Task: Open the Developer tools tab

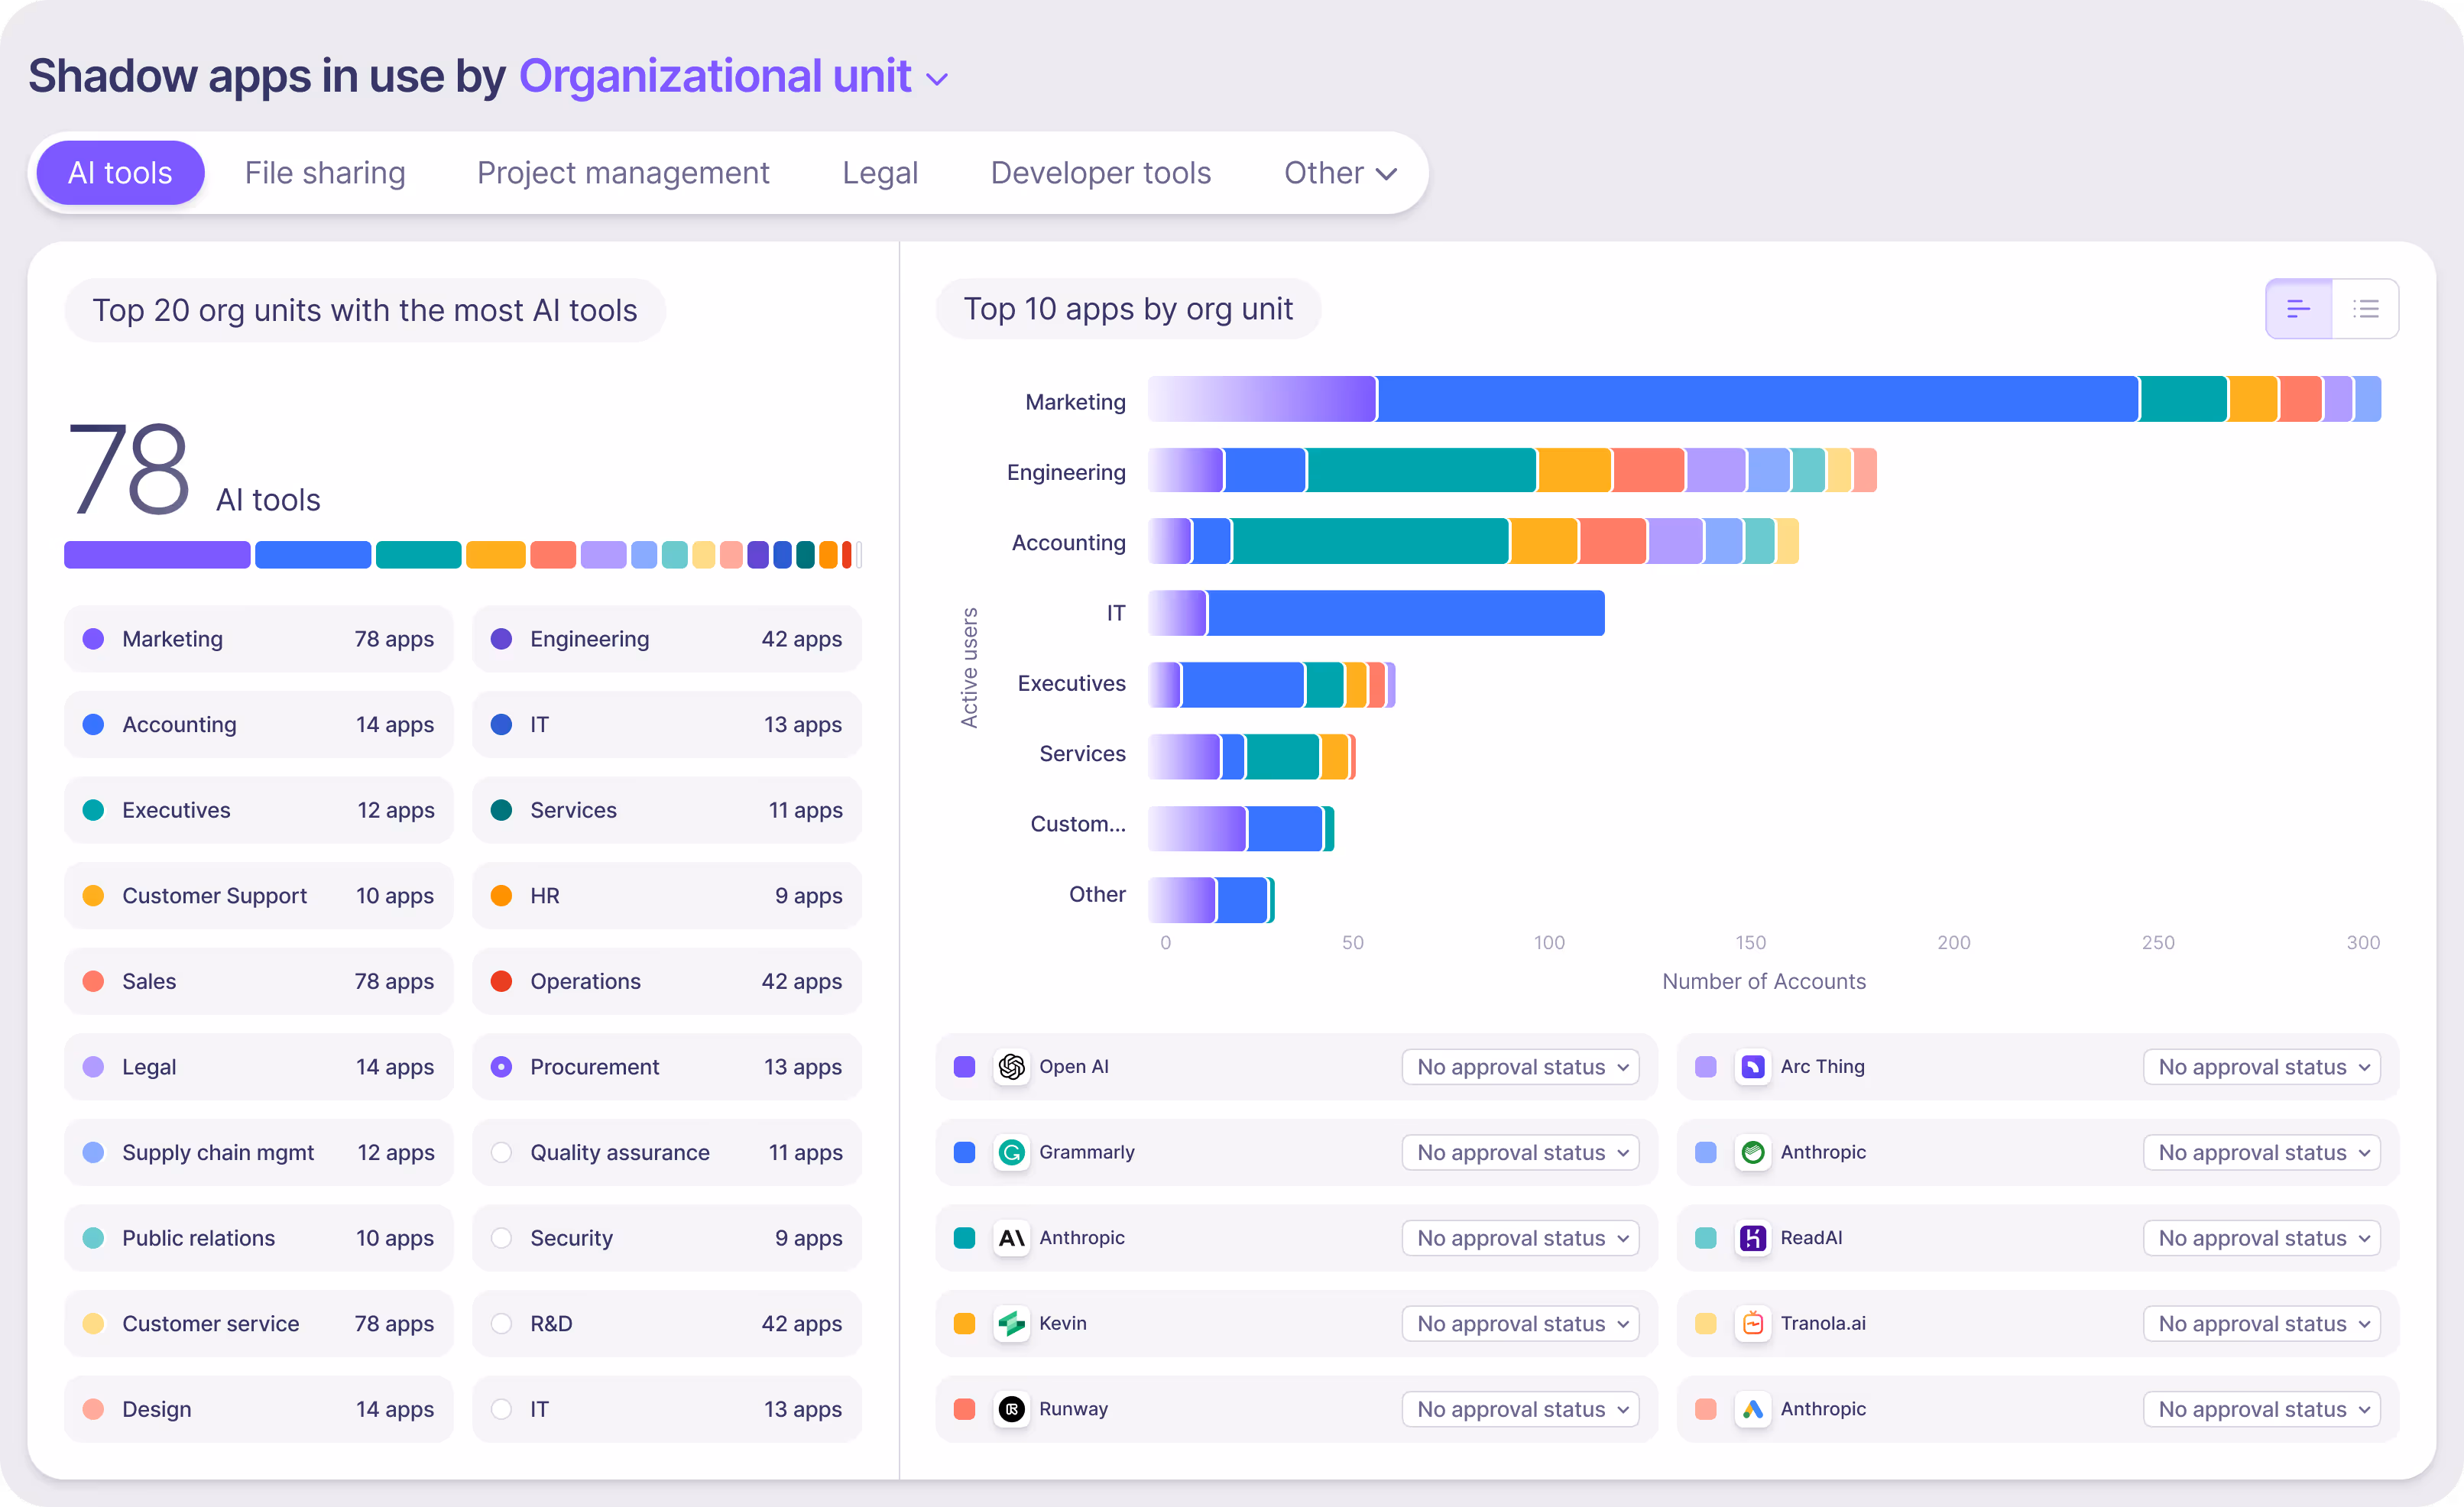Action: pyautogui.click(x=1100, y=173)
